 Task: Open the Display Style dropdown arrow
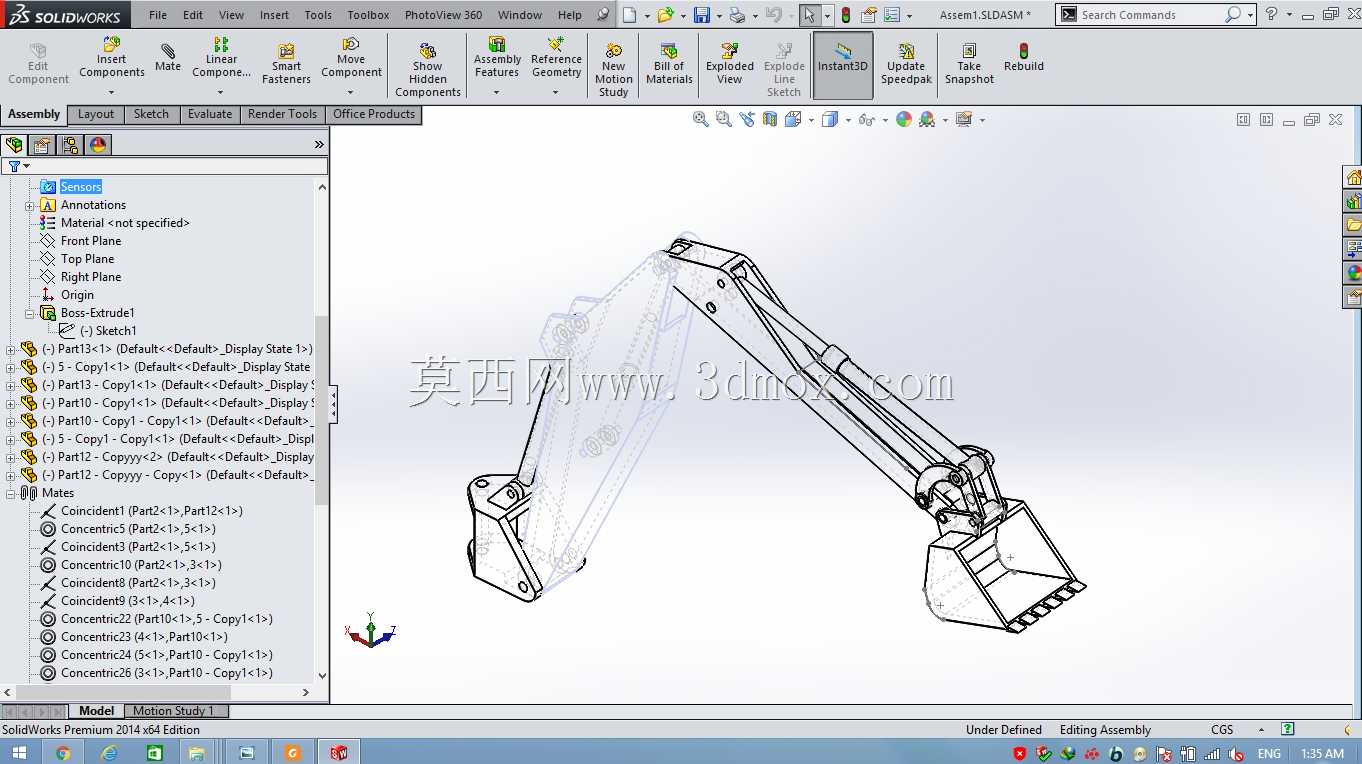tap(848, 120)
